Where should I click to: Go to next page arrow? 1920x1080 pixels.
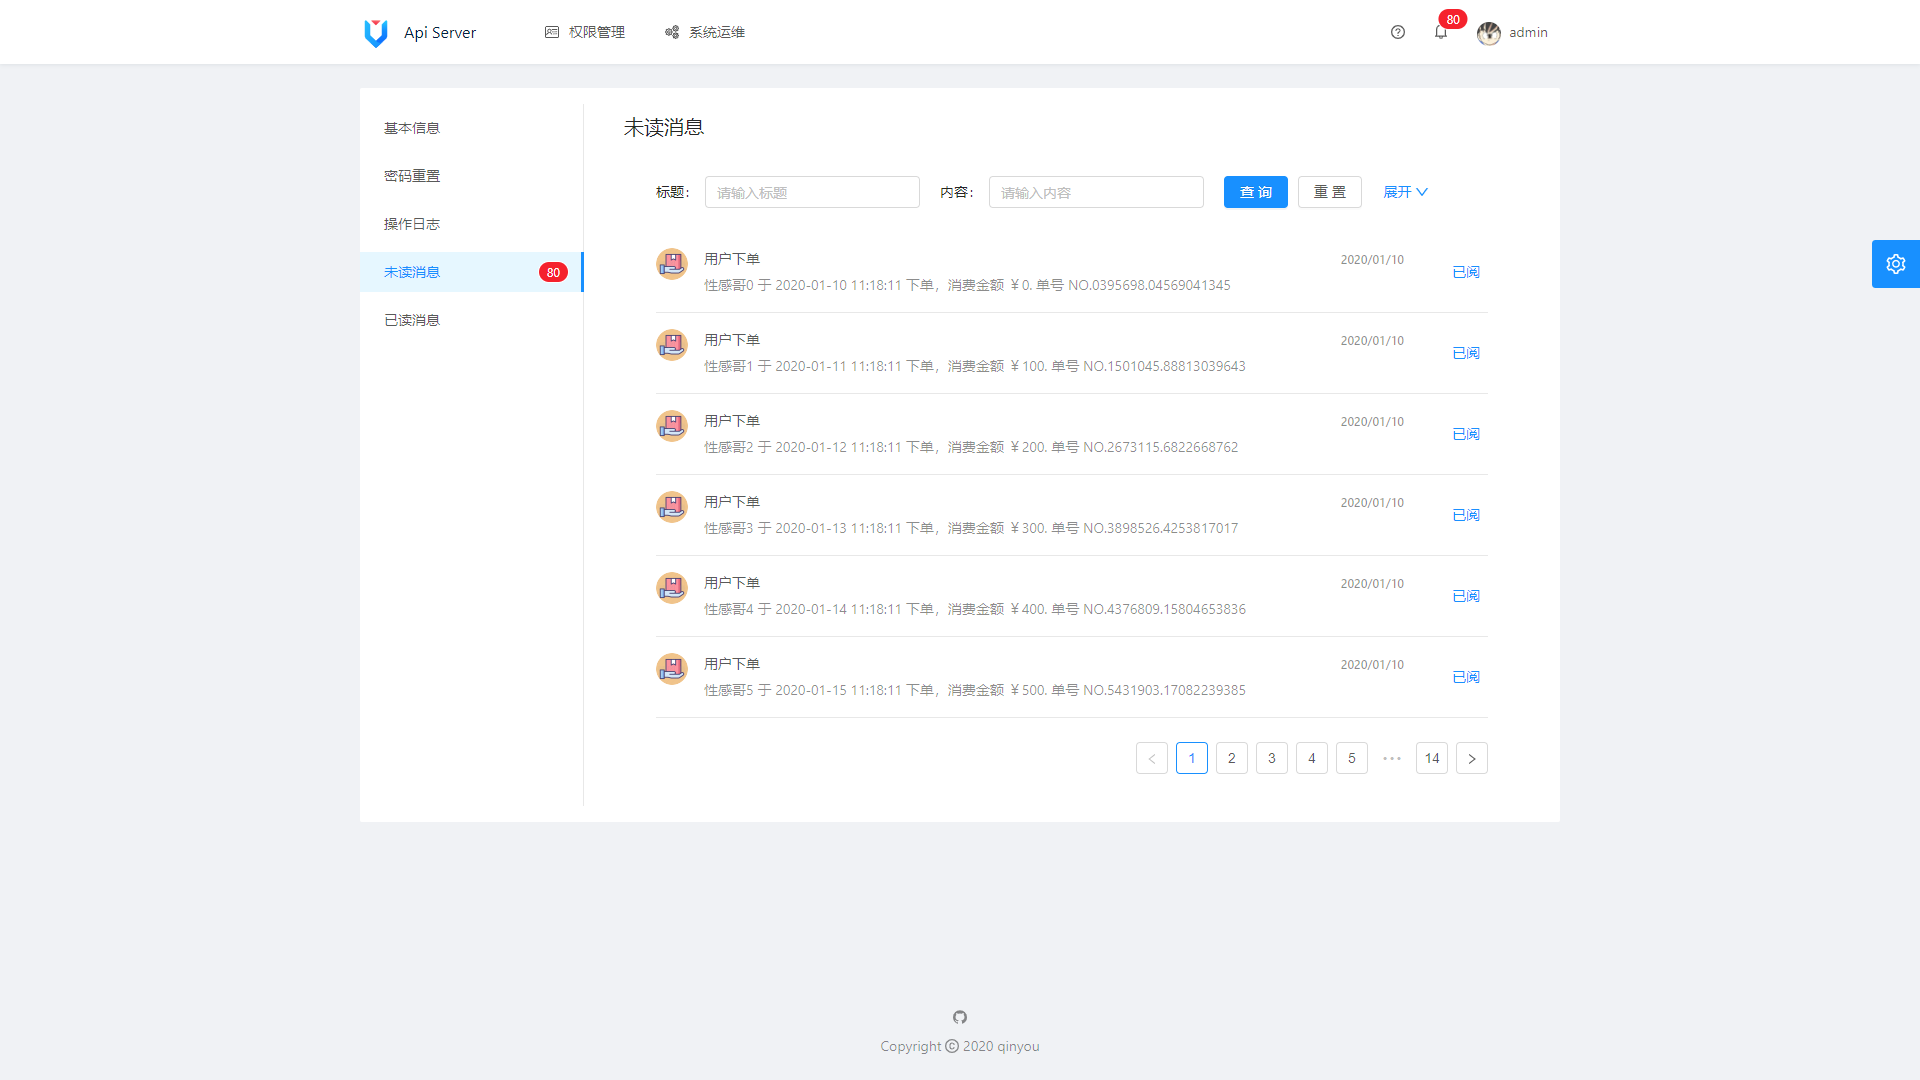tap(1471, 758)
